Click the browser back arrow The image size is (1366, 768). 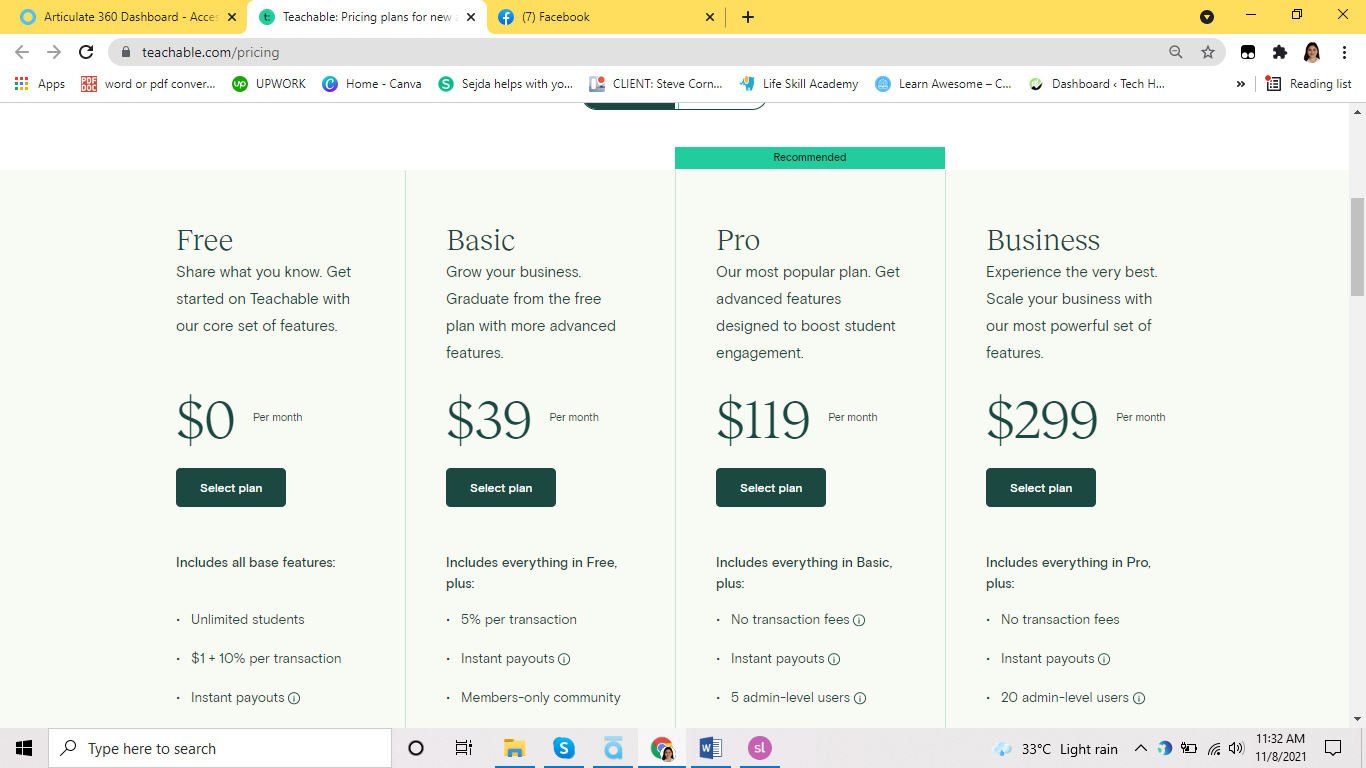click(x=22, y=52)
